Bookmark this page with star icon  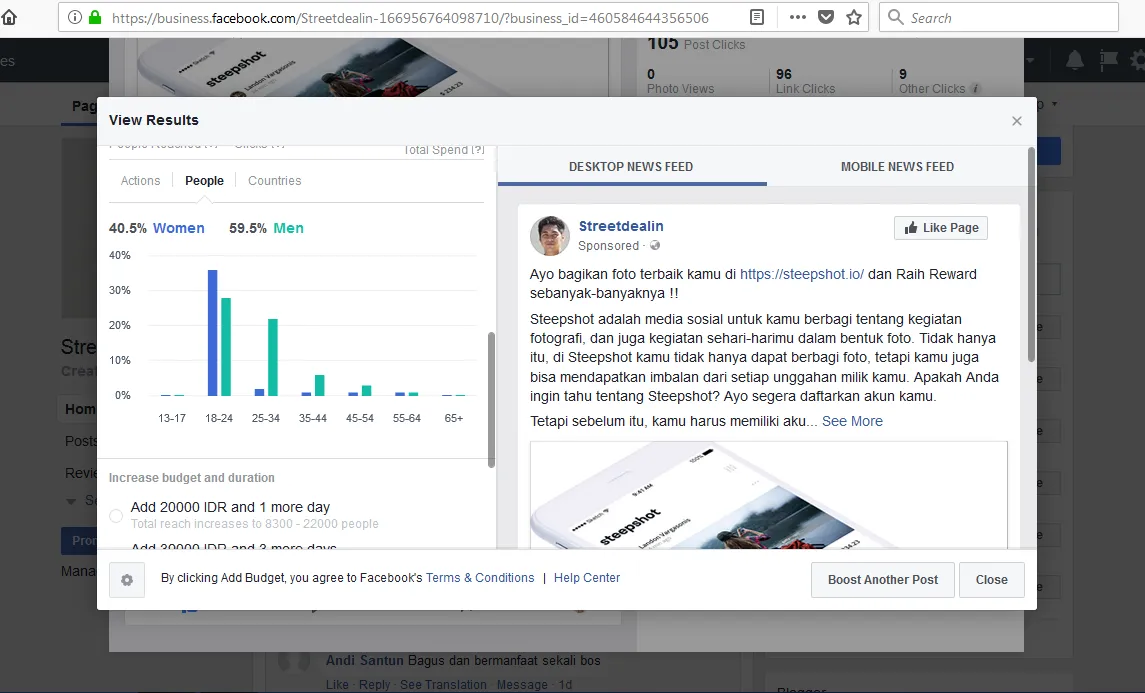click(x=854, y=17)
